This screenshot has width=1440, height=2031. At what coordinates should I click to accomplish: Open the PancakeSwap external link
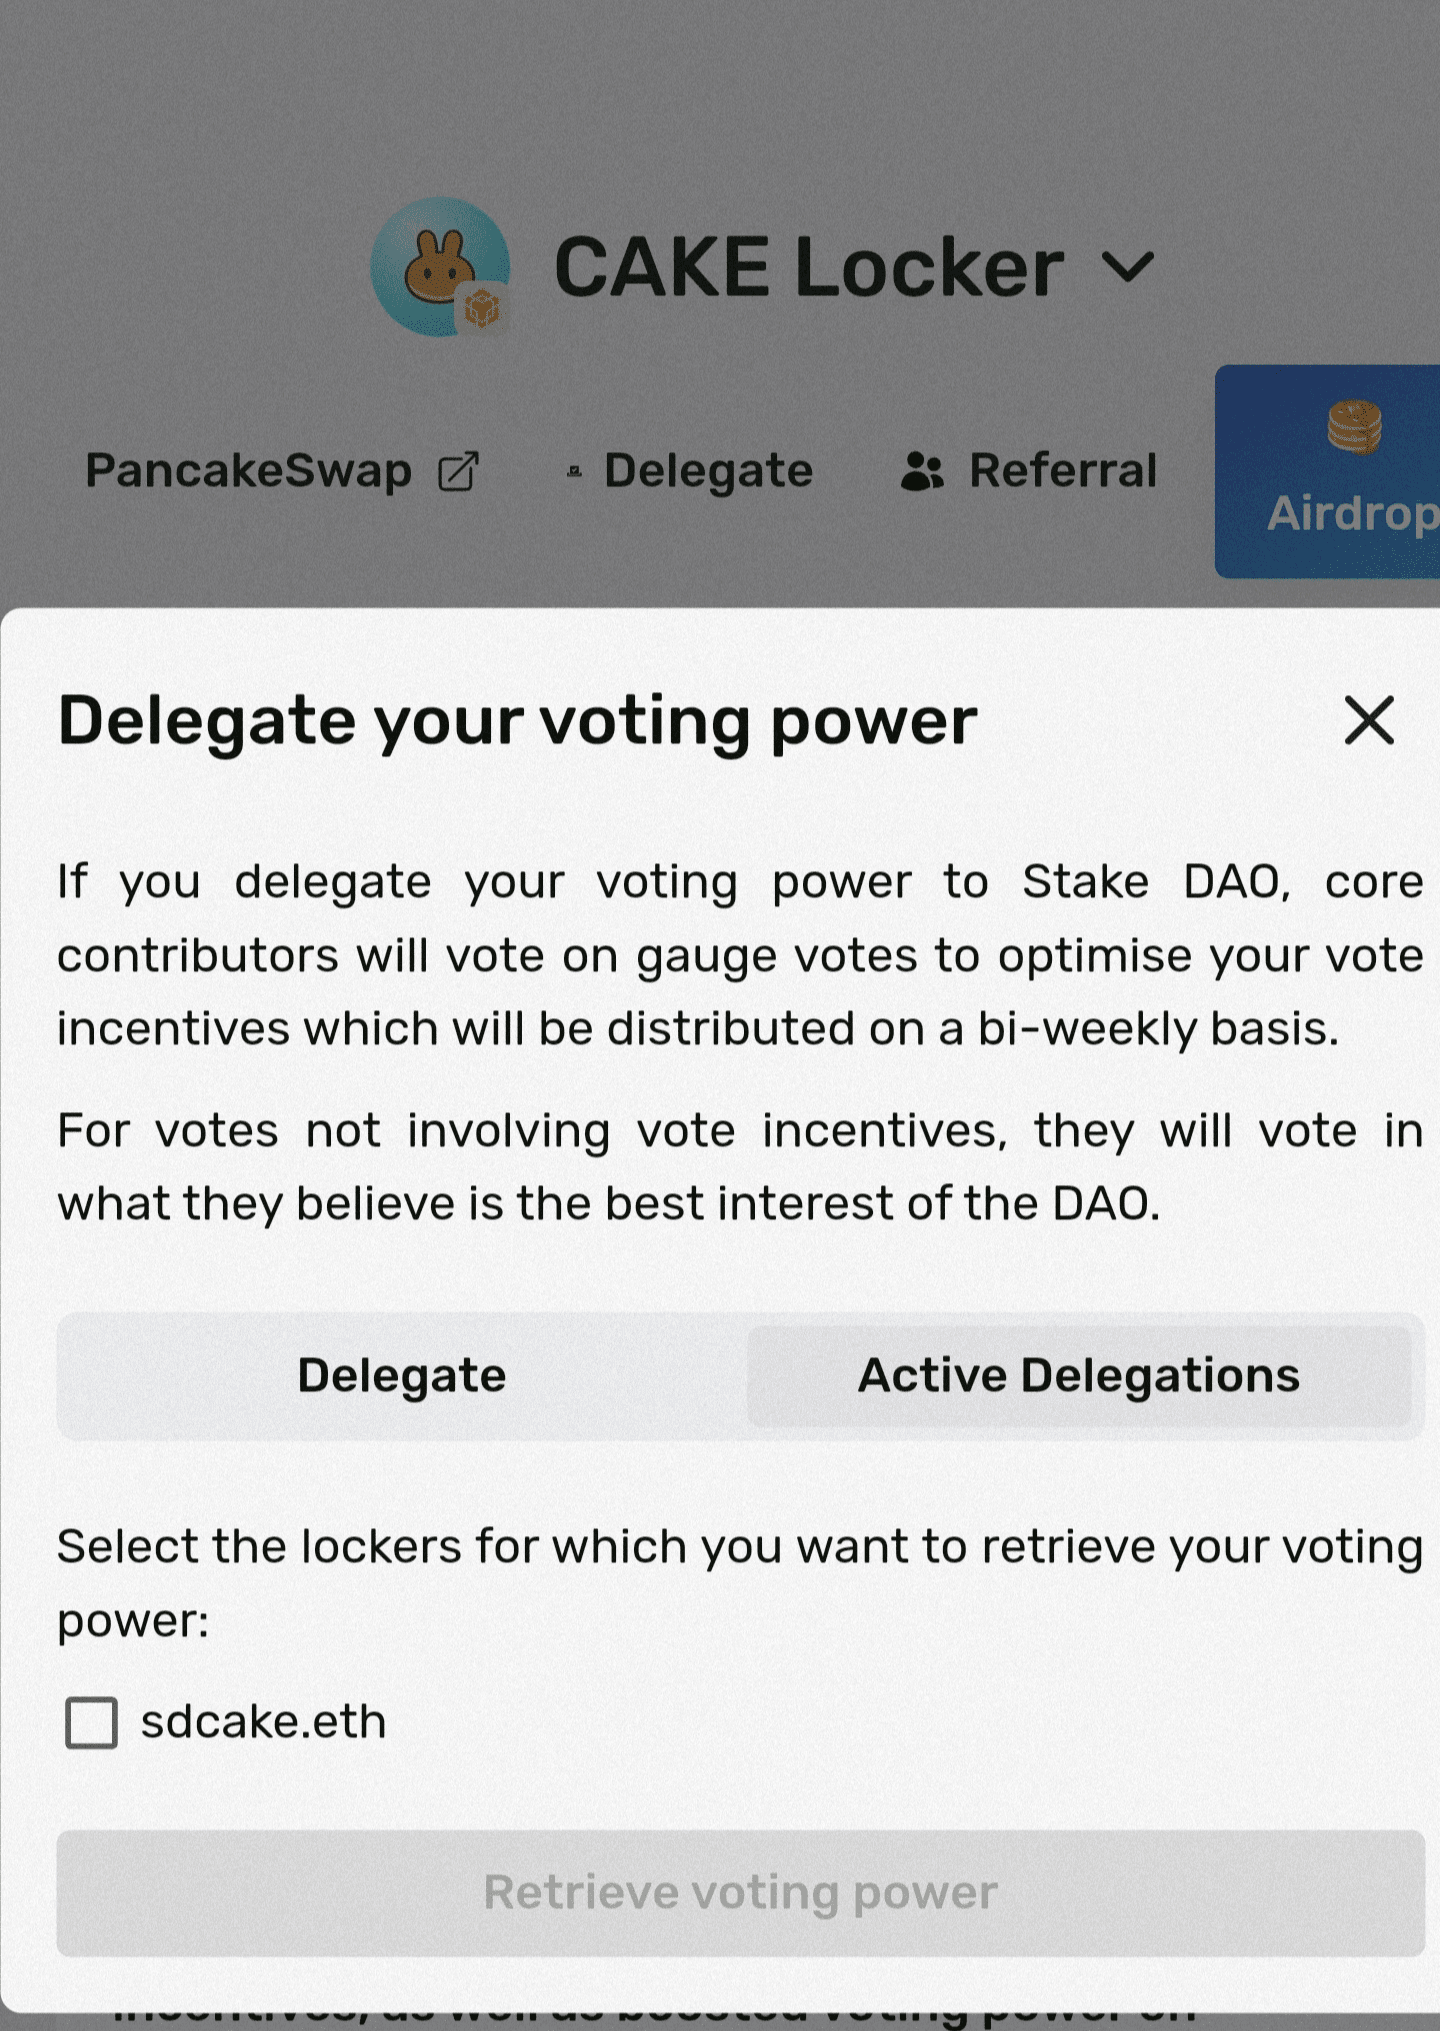pyautogui.click(x=248, y=470)
